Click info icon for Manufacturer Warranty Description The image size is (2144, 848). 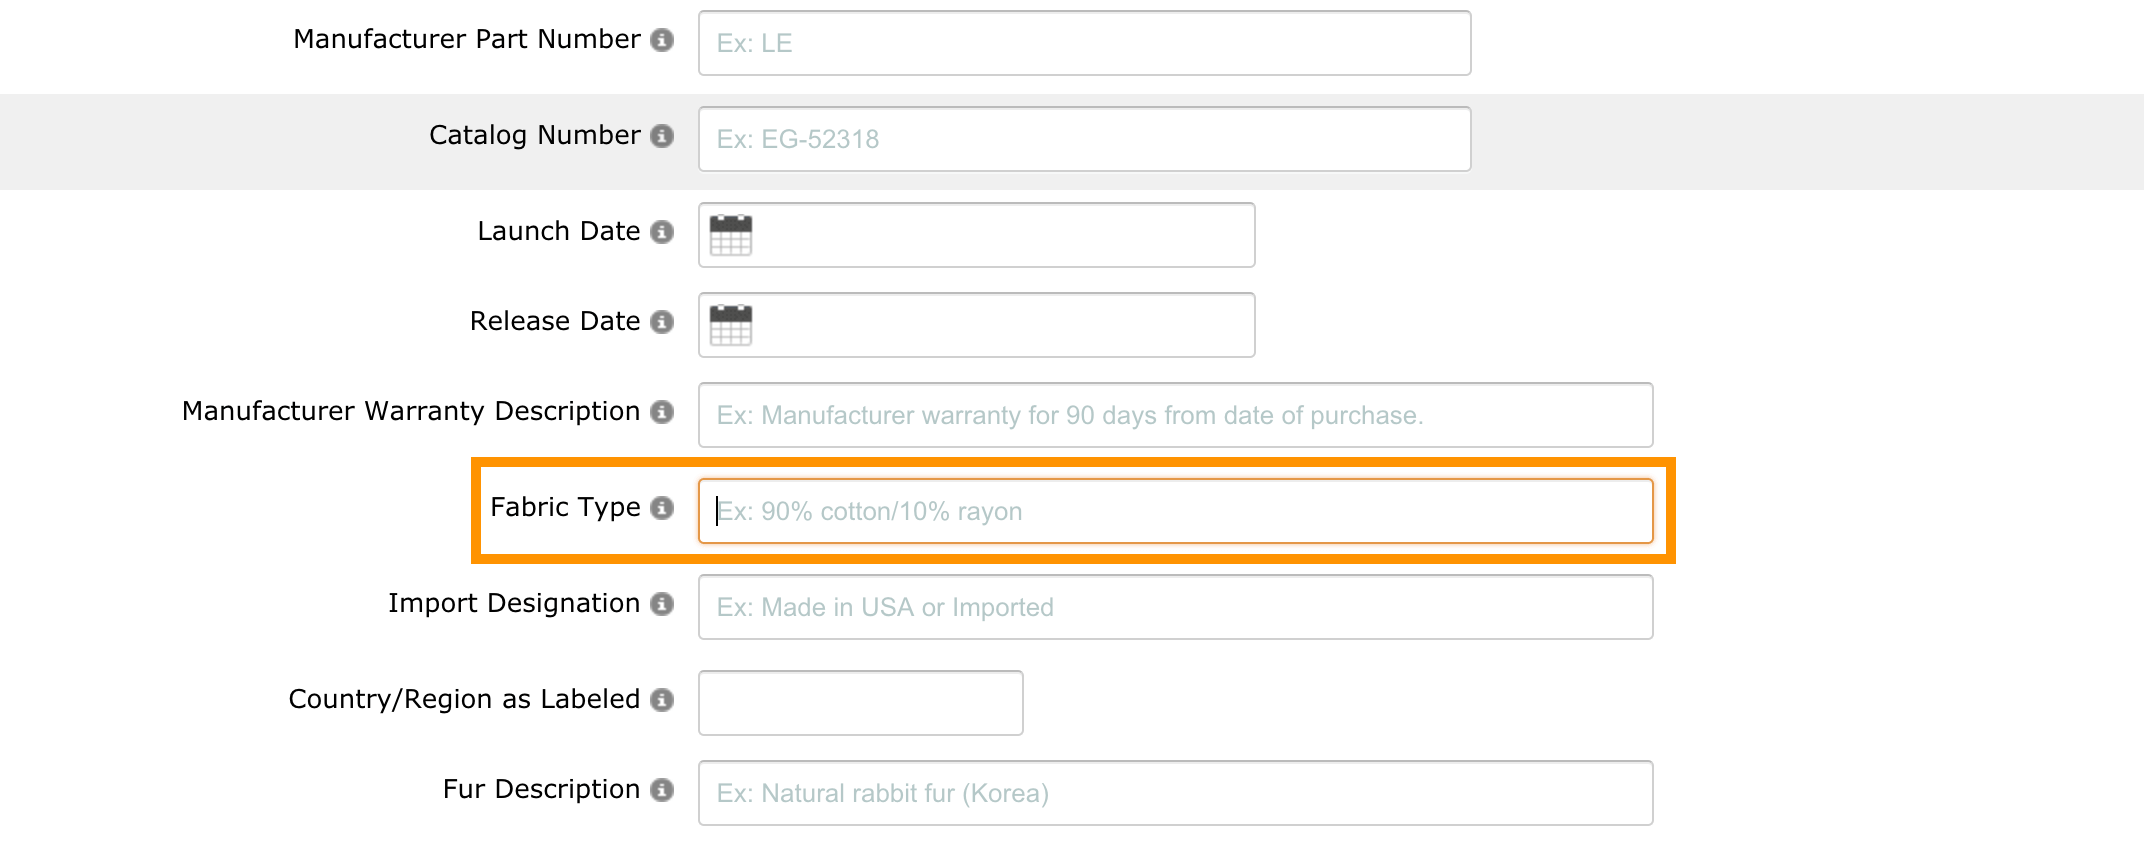tap(662, 412)
